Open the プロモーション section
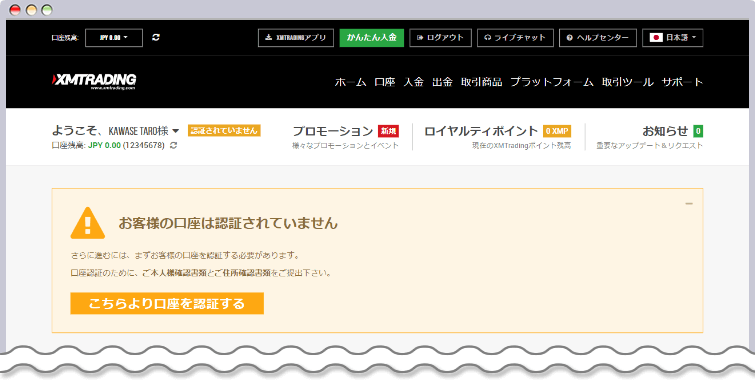This screenshot has height=380, width=755. [x=333, y=131]
